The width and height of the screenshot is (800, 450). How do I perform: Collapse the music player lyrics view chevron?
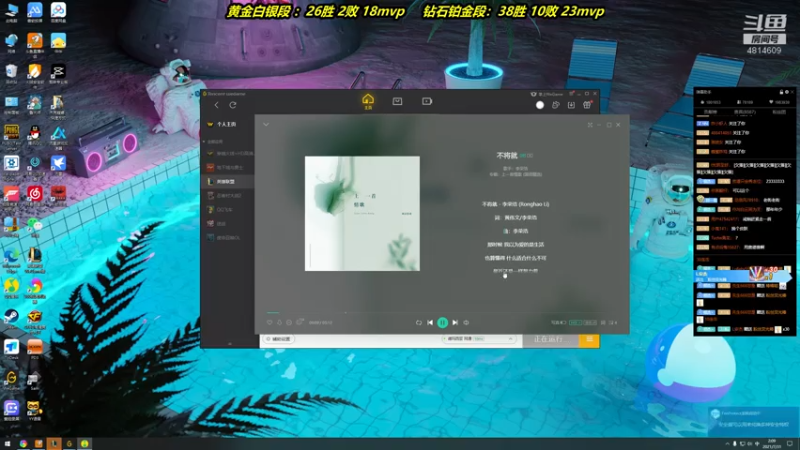(x=266, y=124)
